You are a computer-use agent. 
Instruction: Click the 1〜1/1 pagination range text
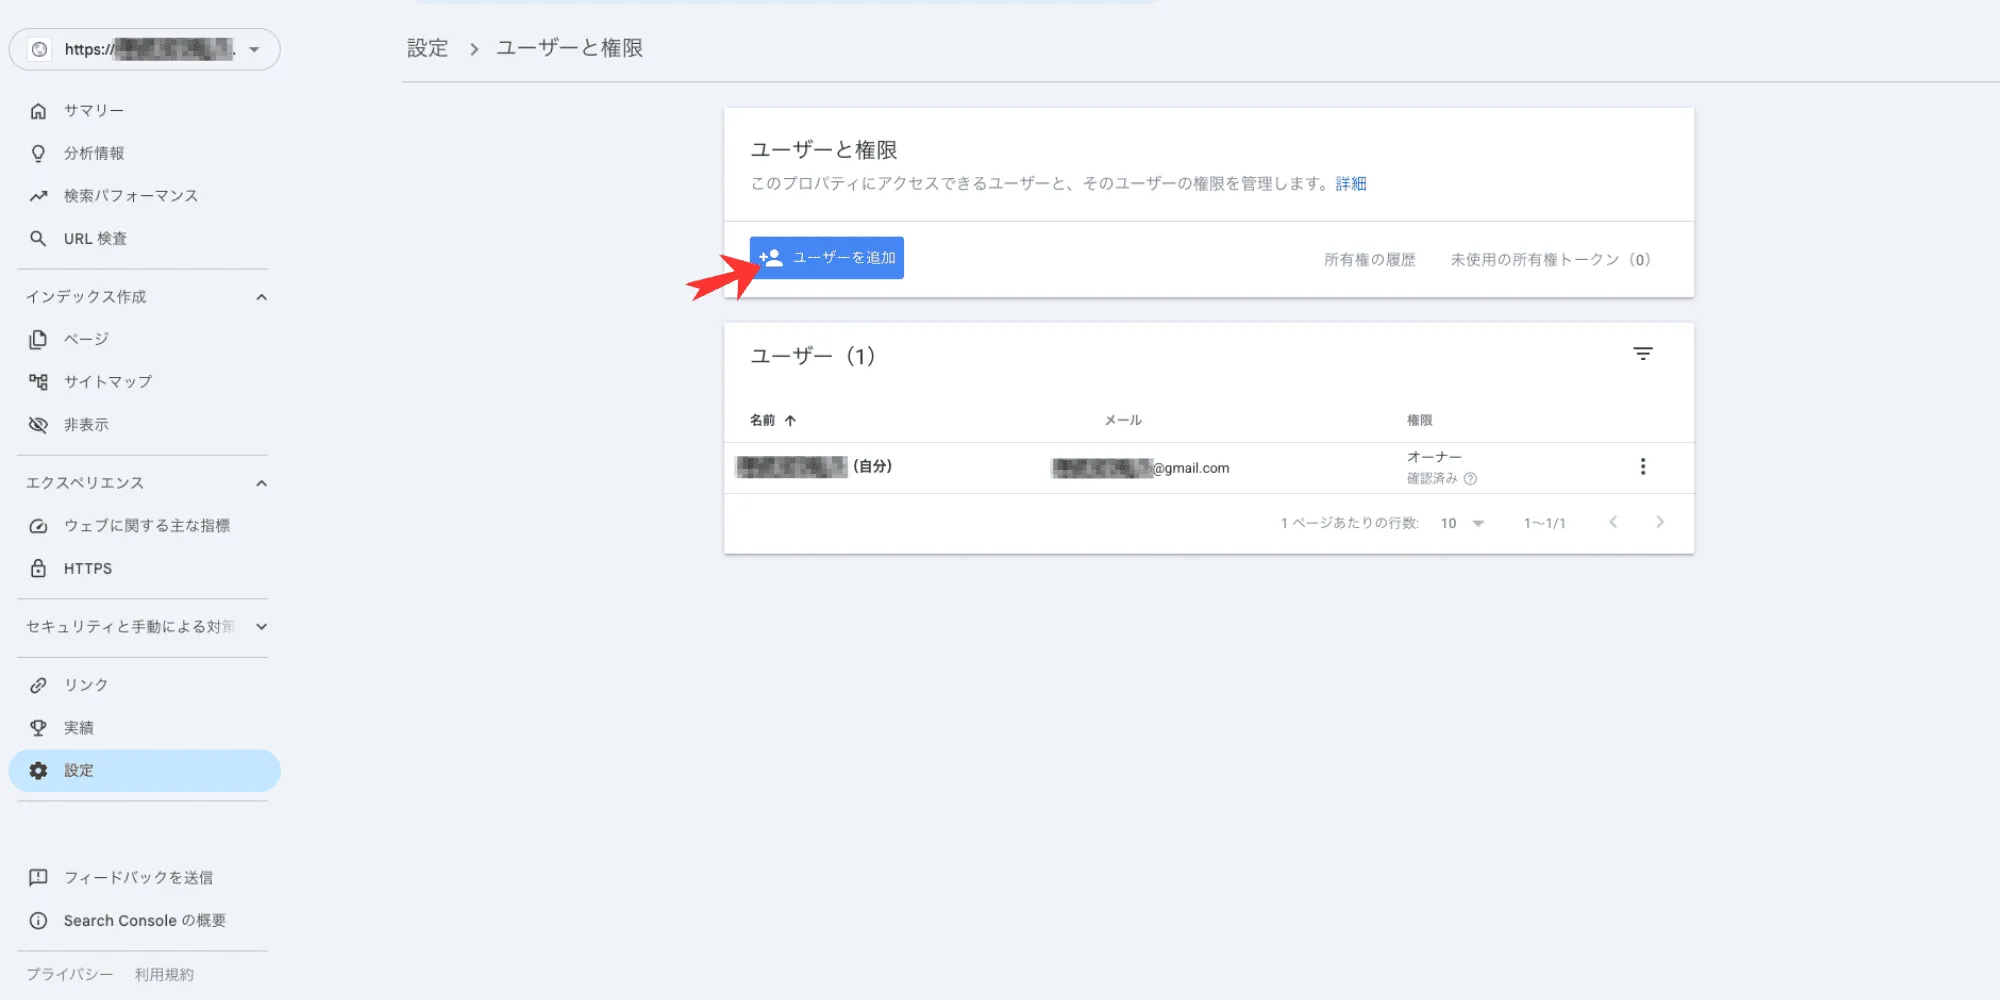click(x=1544, y=523)
